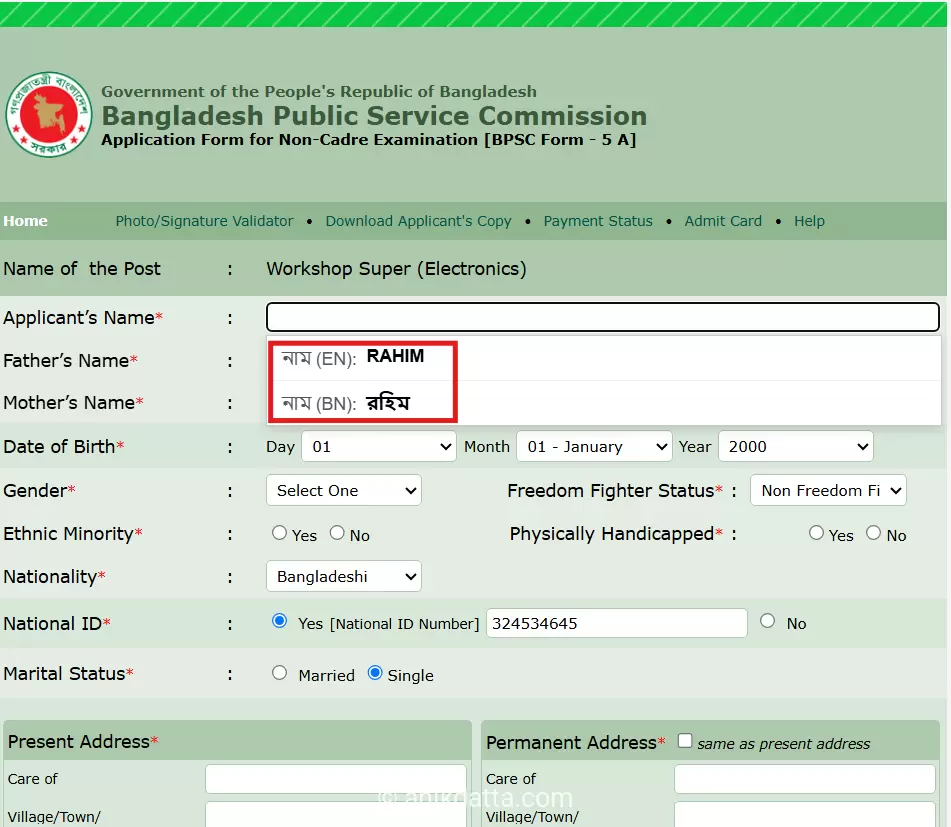The image size is (951, 827).
Task: Expand the Month dropdown showing January
Action: [594, 447]
